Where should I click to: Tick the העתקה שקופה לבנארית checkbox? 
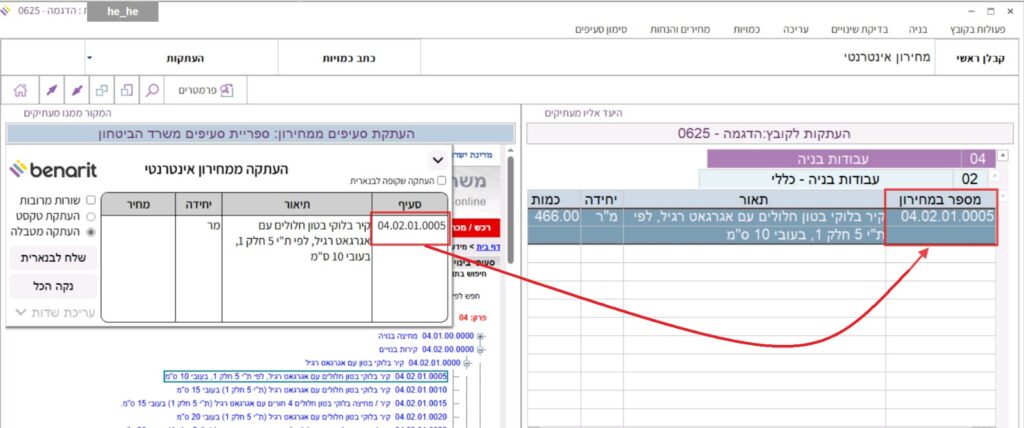[441, 181]
